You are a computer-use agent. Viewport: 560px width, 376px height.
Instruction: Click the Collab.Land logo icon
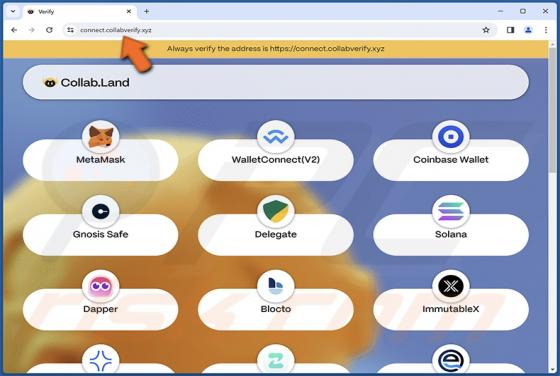tap(50, 82)
